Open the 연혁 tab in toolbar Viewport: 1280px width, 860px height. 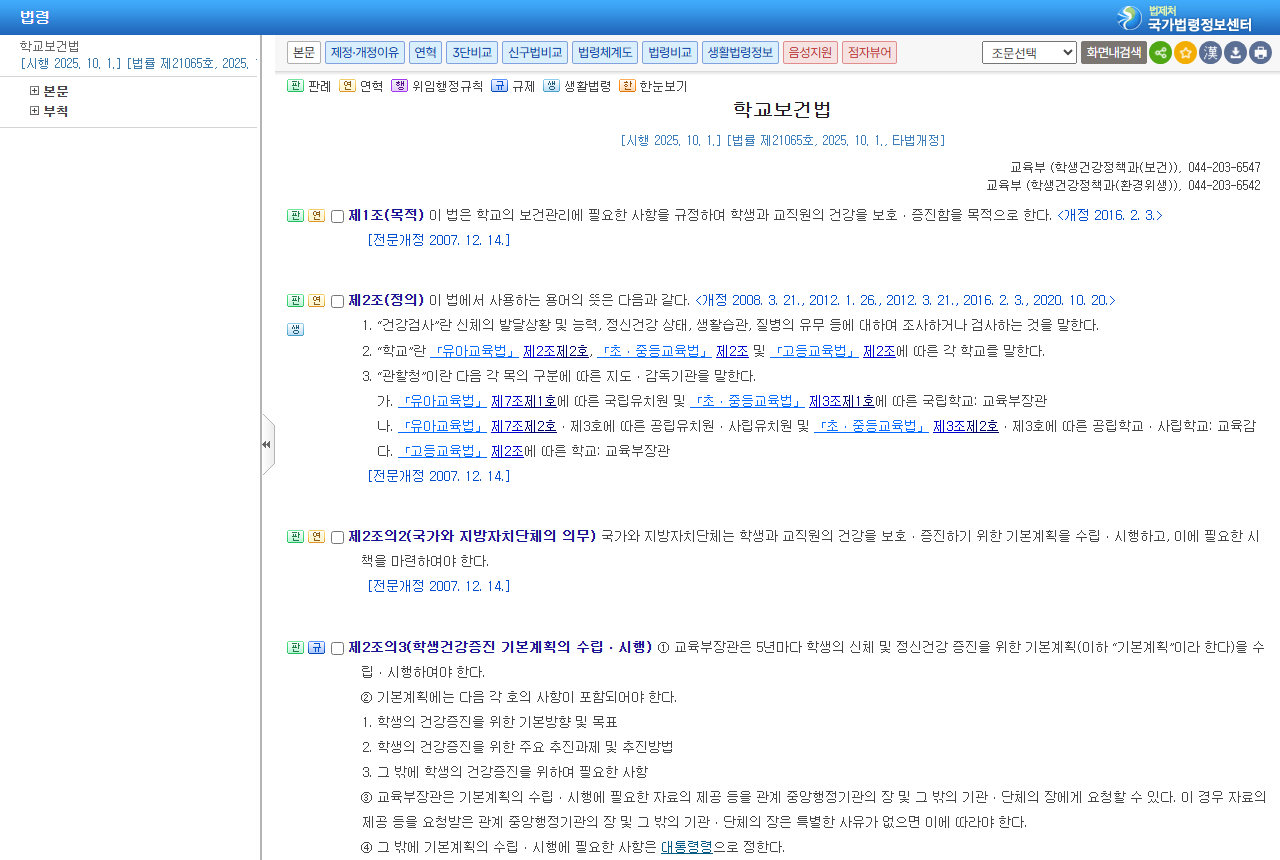tap(425, 52)
